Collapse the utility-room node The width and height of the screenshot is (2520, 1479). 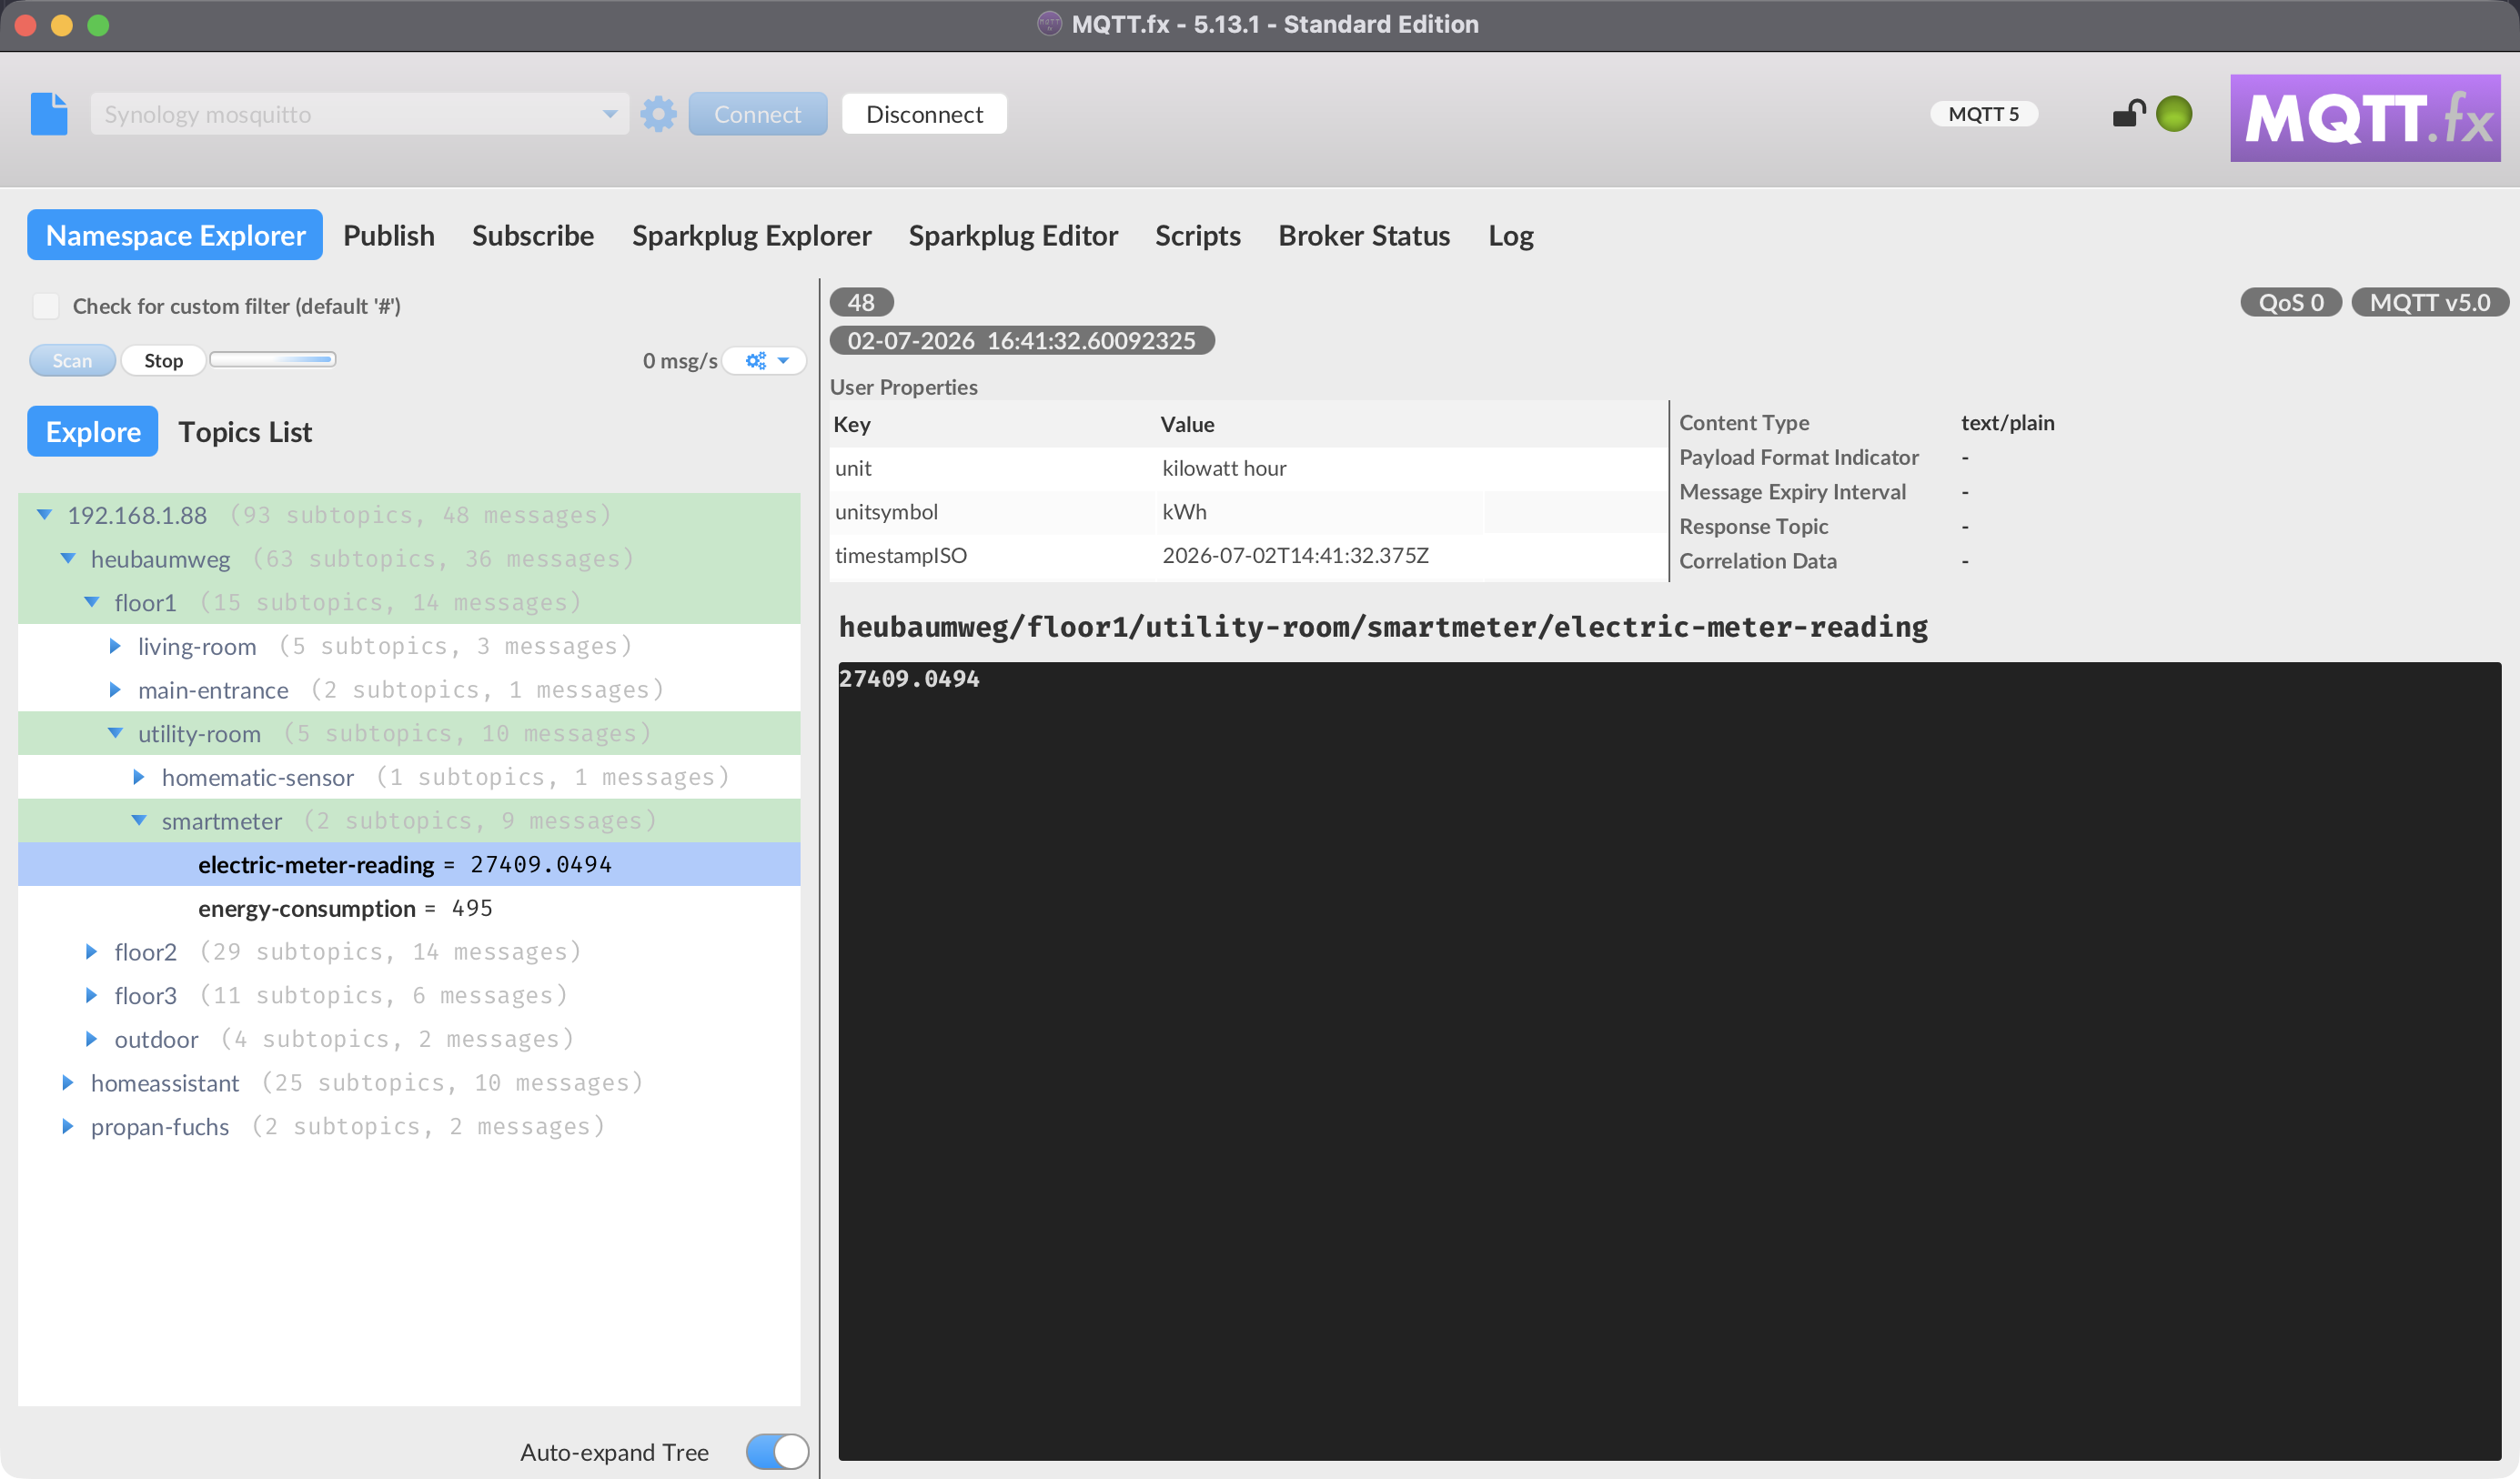[x=115, y=734]
